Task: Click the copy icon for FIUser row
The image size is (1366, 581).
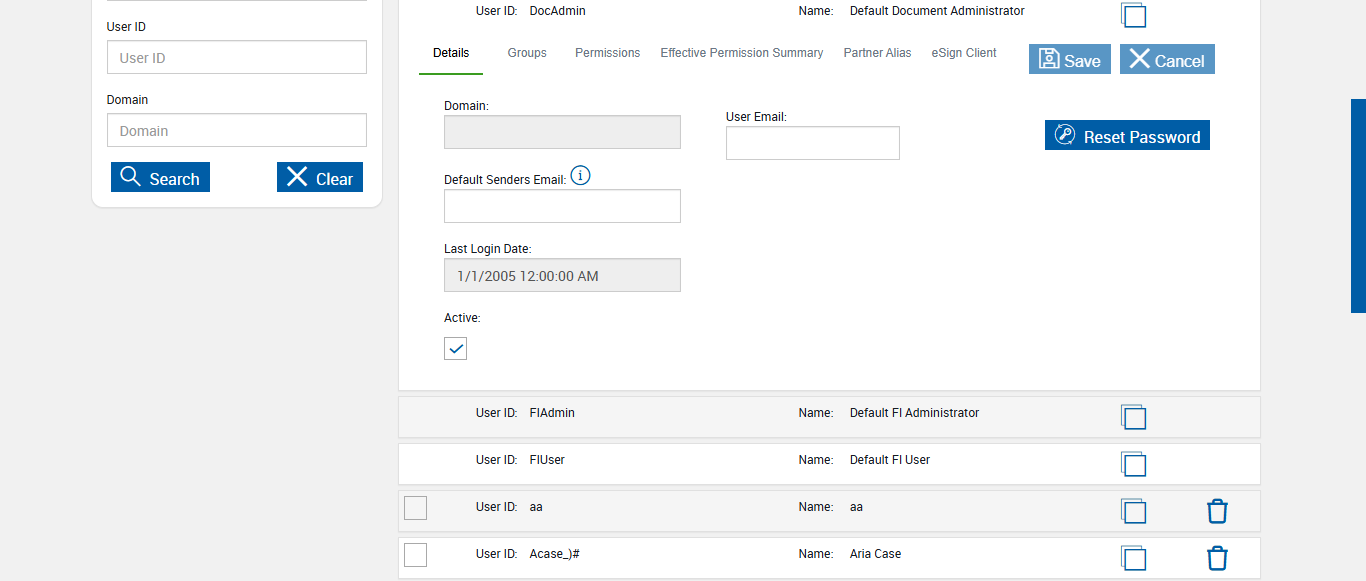Action: coord(1133,464)
